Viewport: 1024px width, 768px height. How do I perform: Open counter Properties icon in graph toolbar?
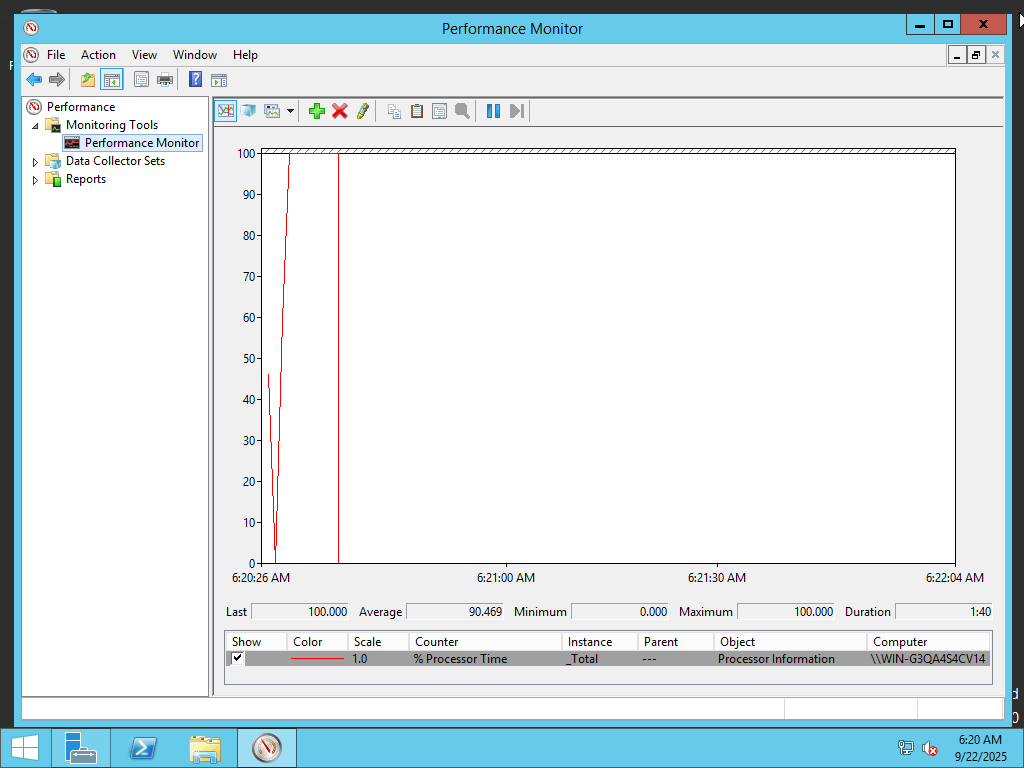(x=439, y=111)
